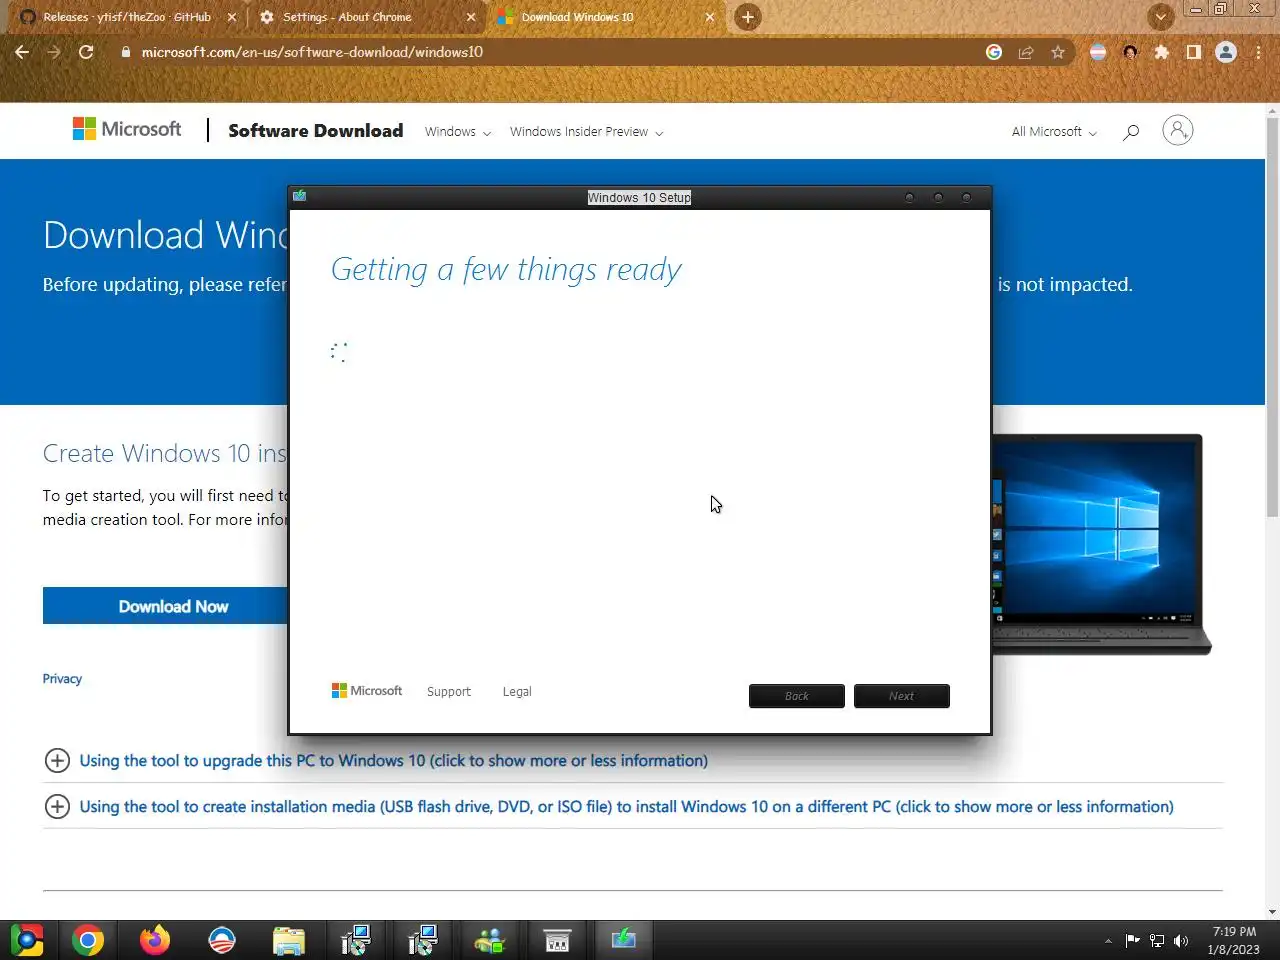Click the Microsoft logo on the page
This screenshot has width=1280, height=960.
[x=127, y=129]
